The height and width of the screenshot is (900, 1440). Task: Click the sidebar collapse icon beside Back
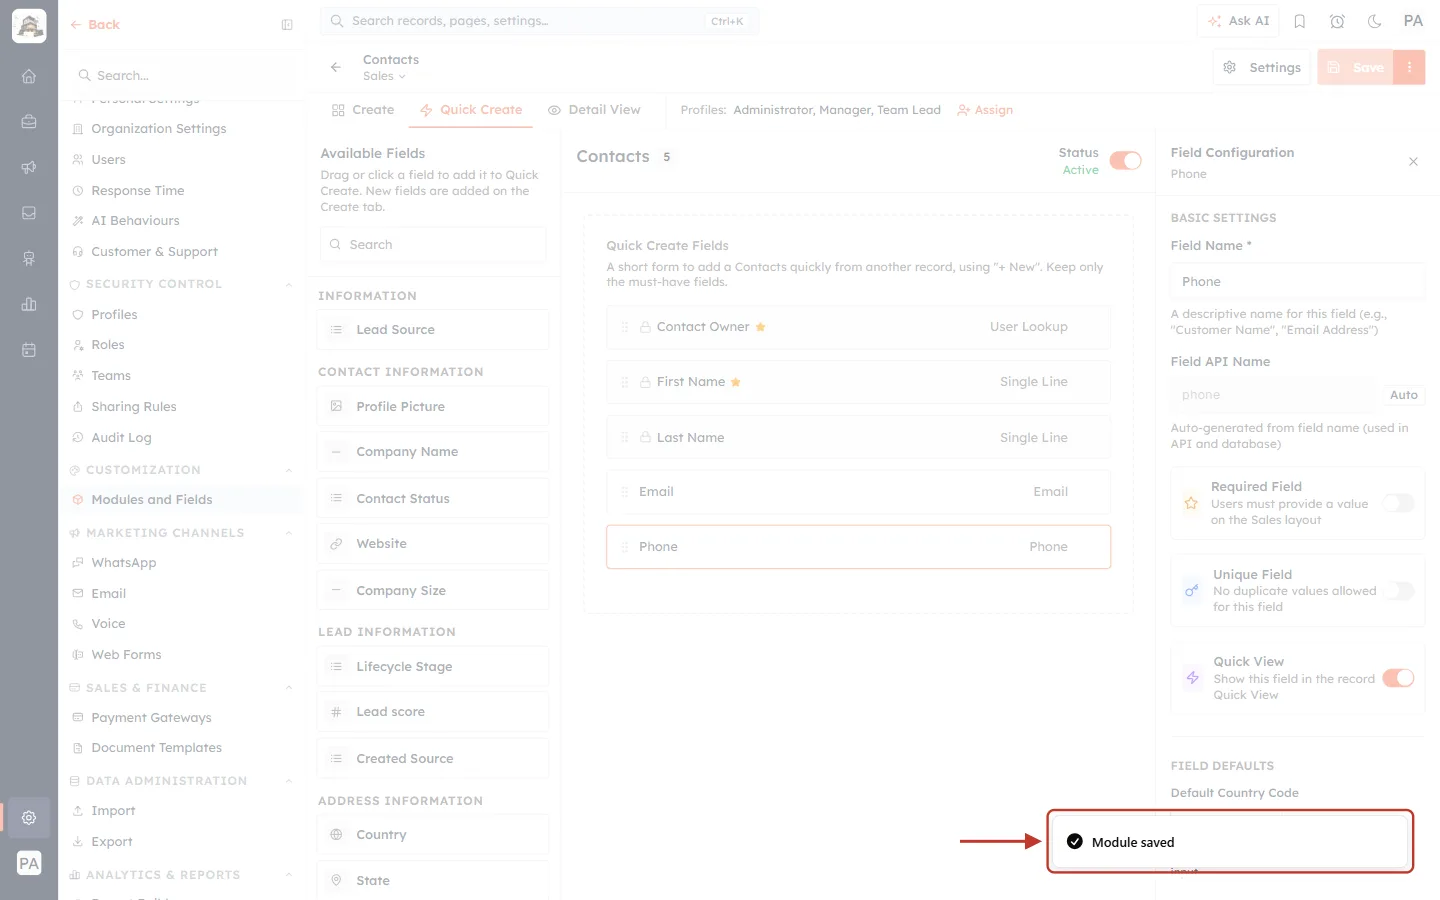click(287, 25)
